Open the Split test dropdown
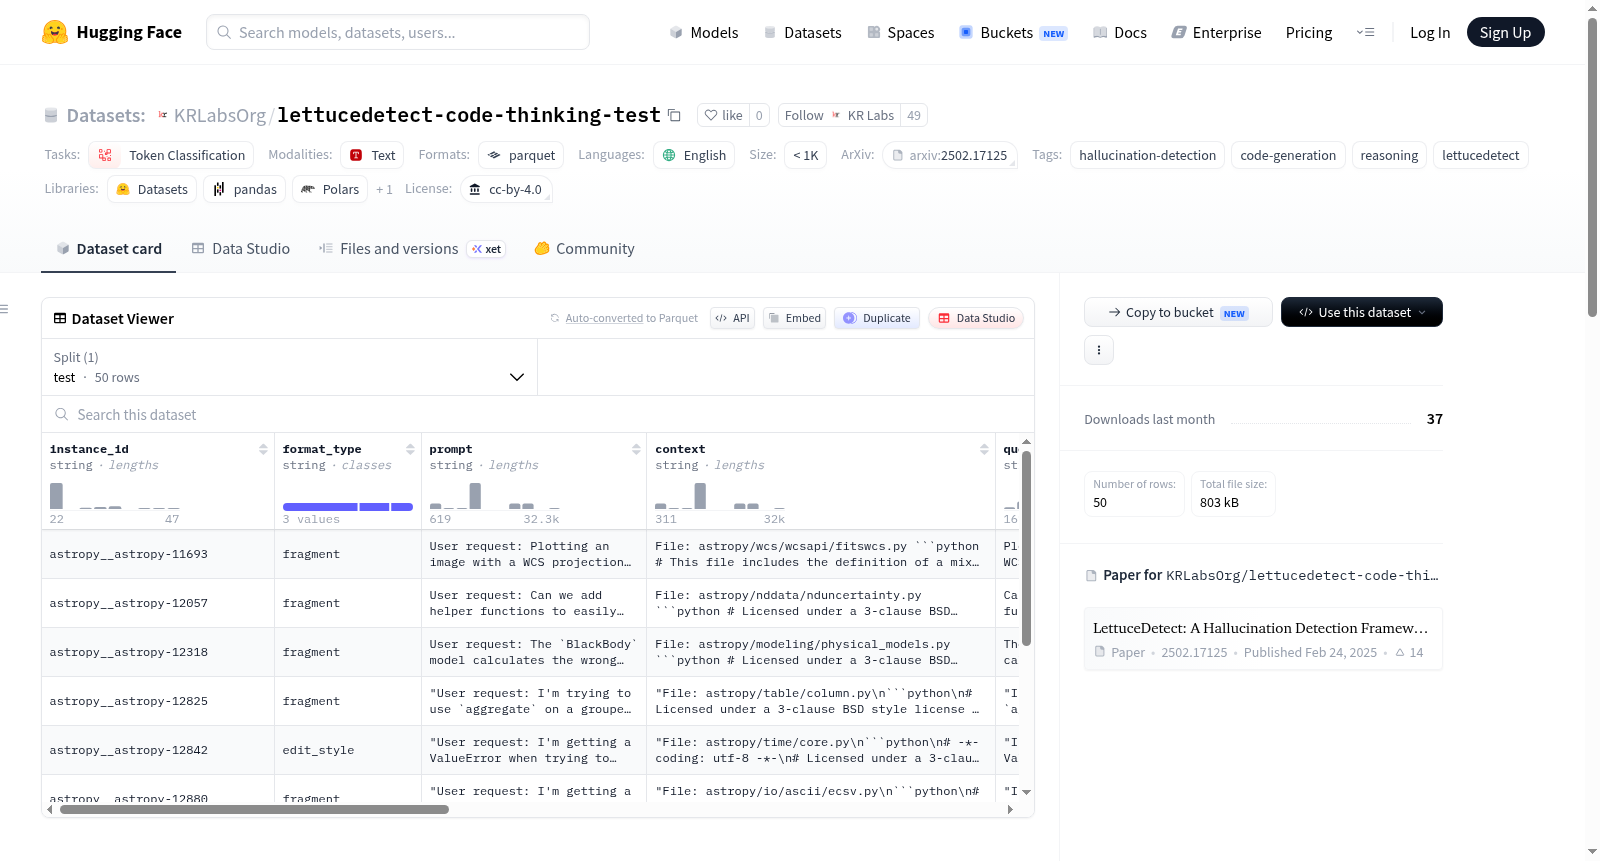This screenshot has width=1600, height=861. (290, 367)
